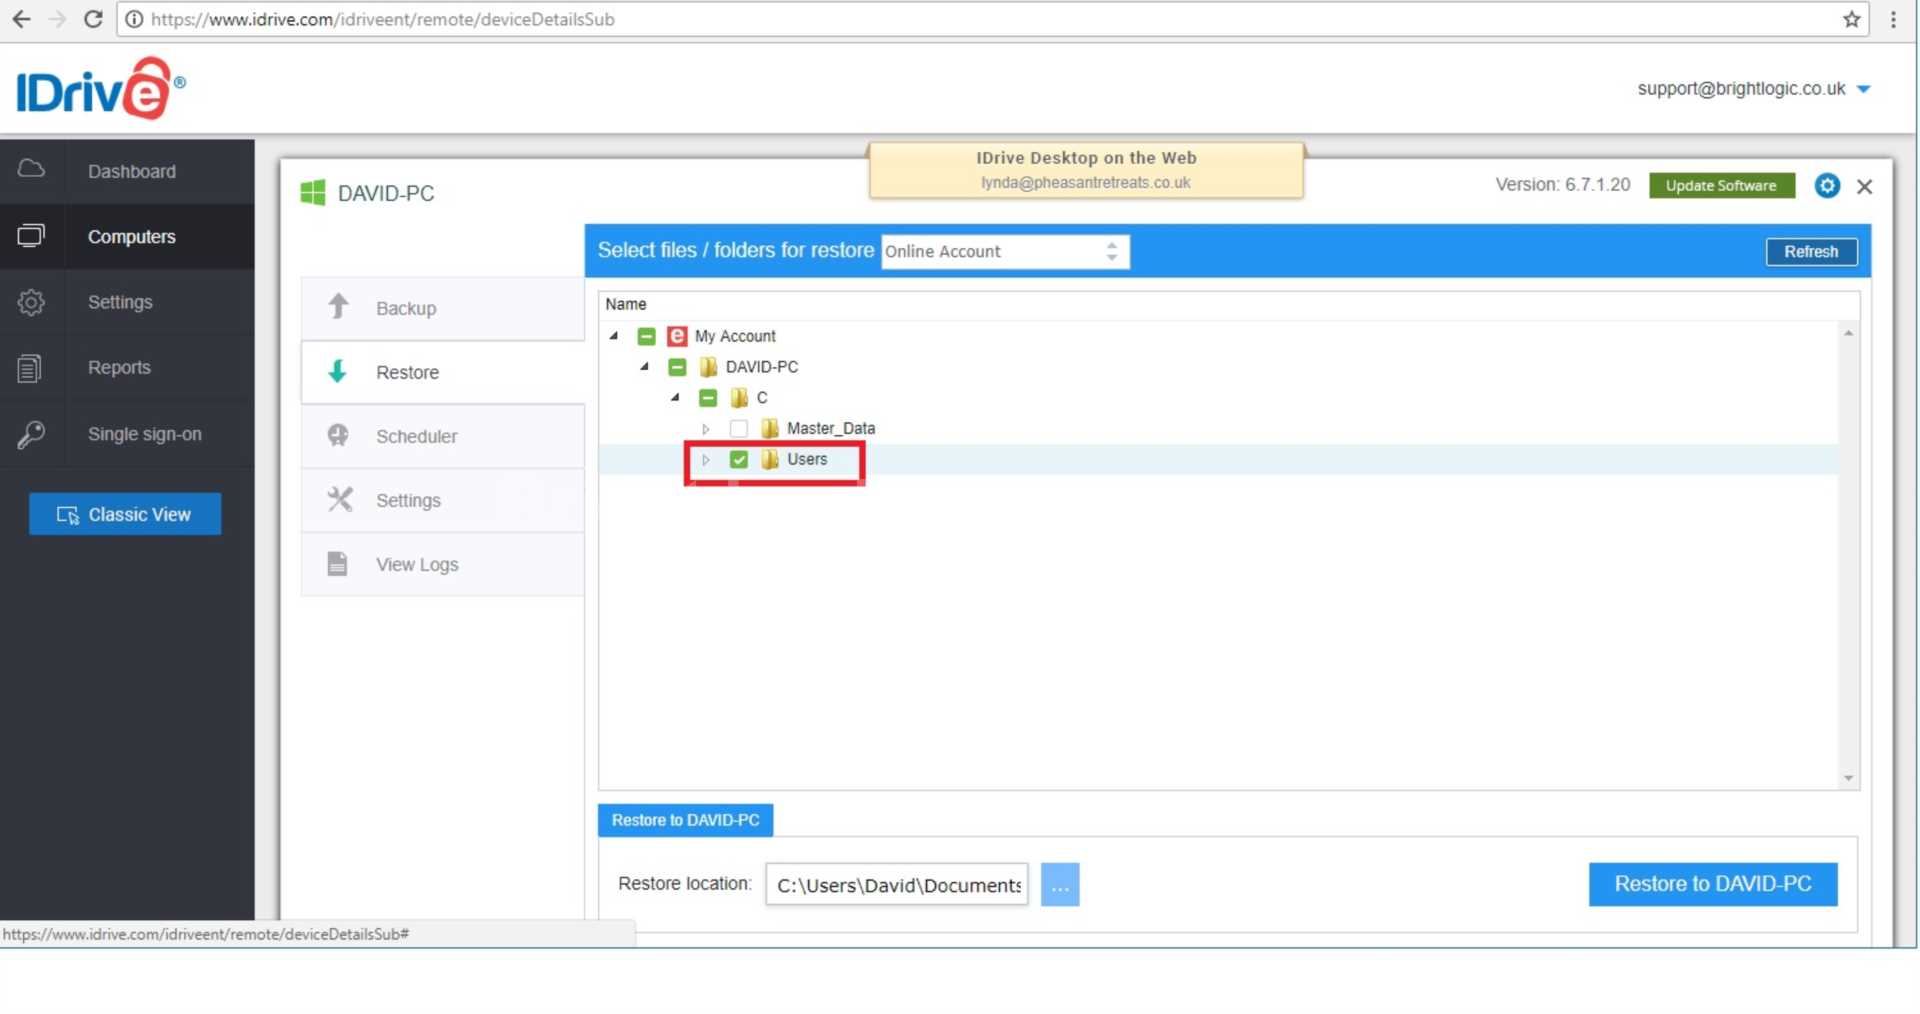Click the Dashboard cloud icon in sidebar

(31, 169)
